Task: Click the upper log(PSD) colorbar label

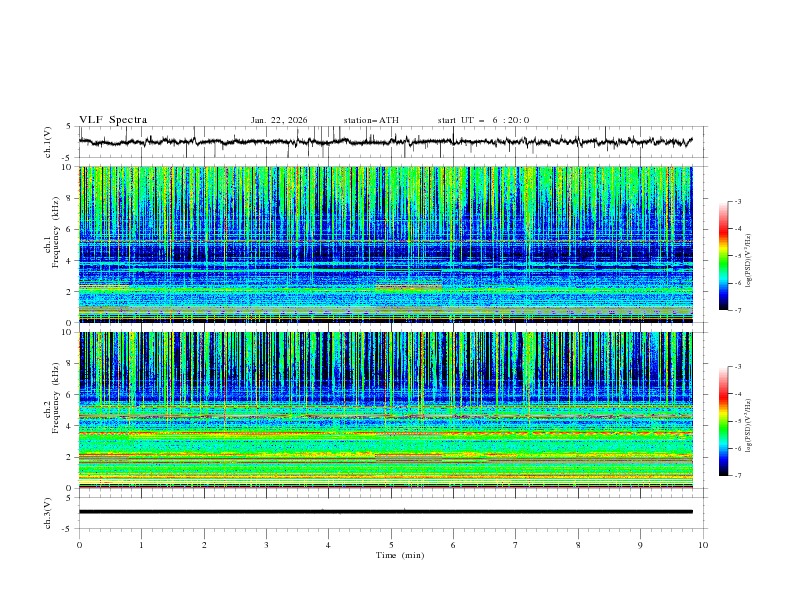Action: click(x=749, y=261)
